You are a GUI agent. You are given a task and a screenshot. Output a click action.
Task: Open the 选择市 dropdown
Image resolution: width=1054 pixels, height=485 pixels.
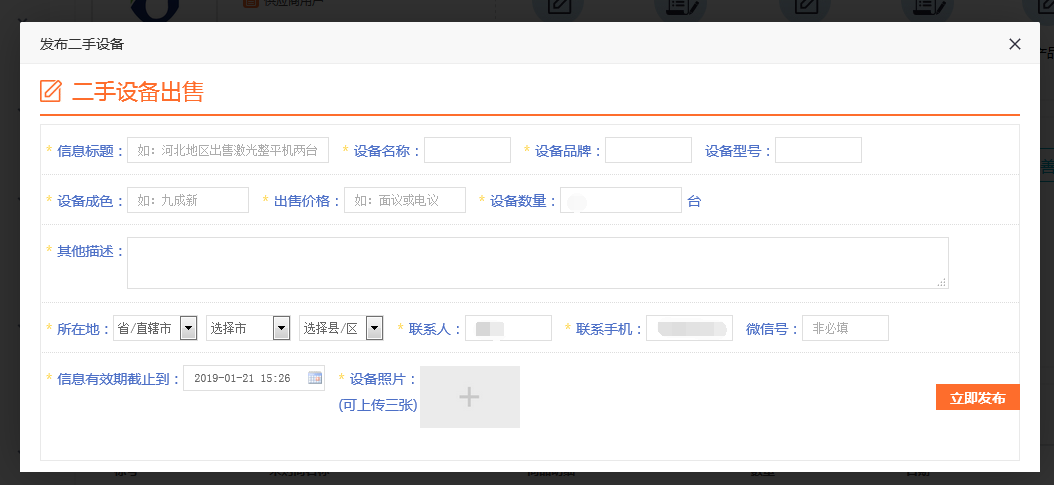pos(248,328)
